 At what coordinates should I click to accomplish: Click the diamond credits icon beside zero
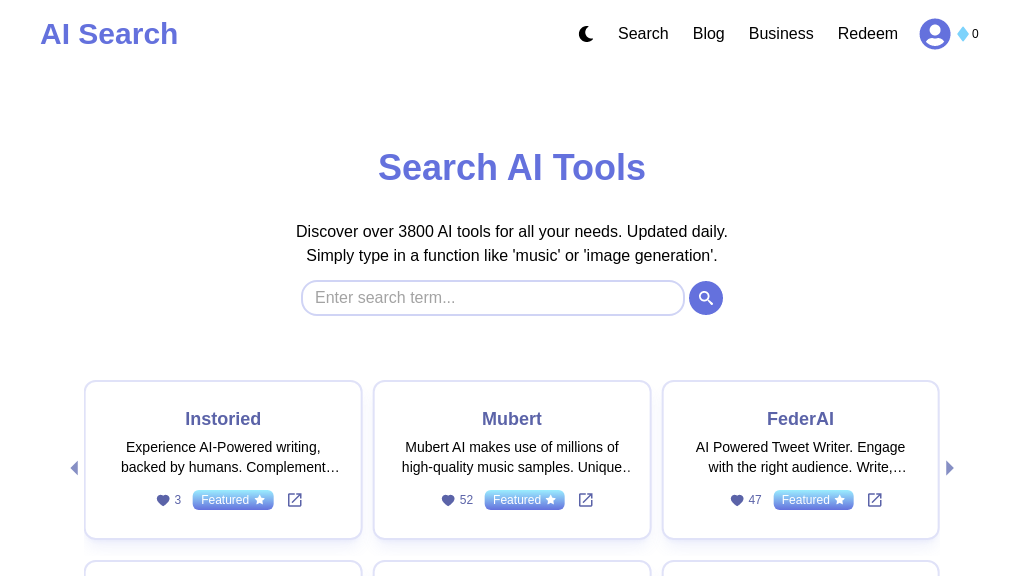pyautogui.click(x=961, y=33)
